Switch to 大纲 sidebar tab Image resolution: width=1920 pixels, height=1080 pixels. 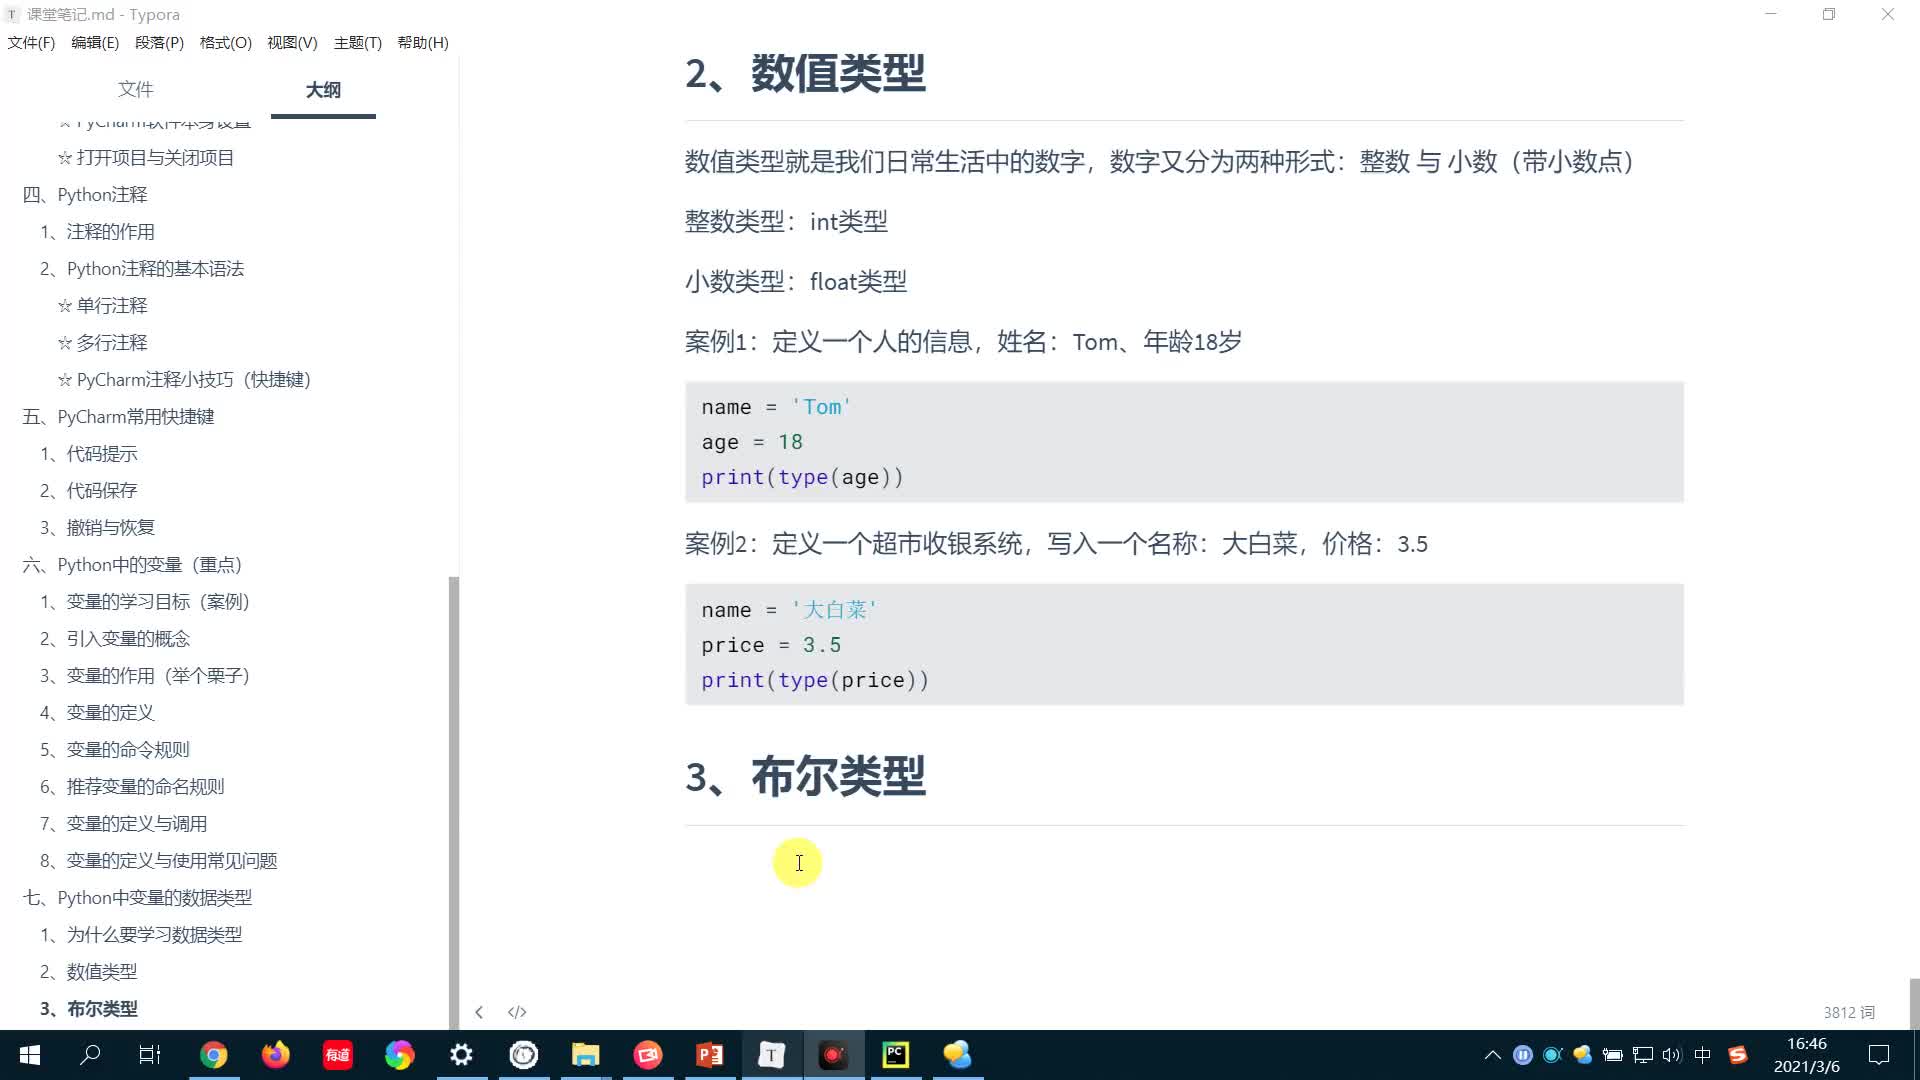click(323, 90)
